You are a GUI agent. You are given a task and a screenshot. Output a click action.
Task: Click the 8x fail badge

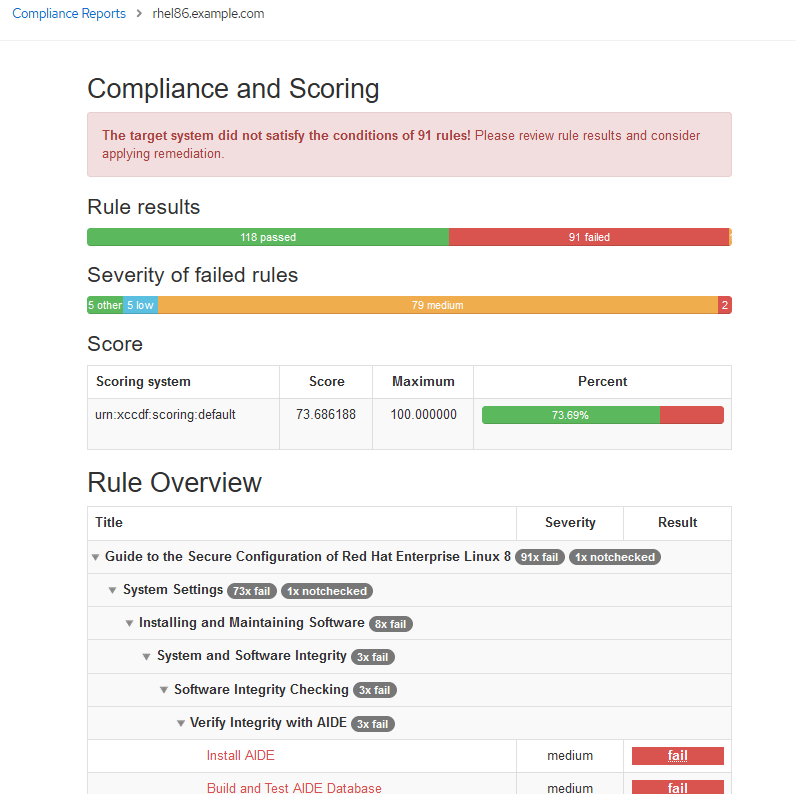[x=390, y=624]
